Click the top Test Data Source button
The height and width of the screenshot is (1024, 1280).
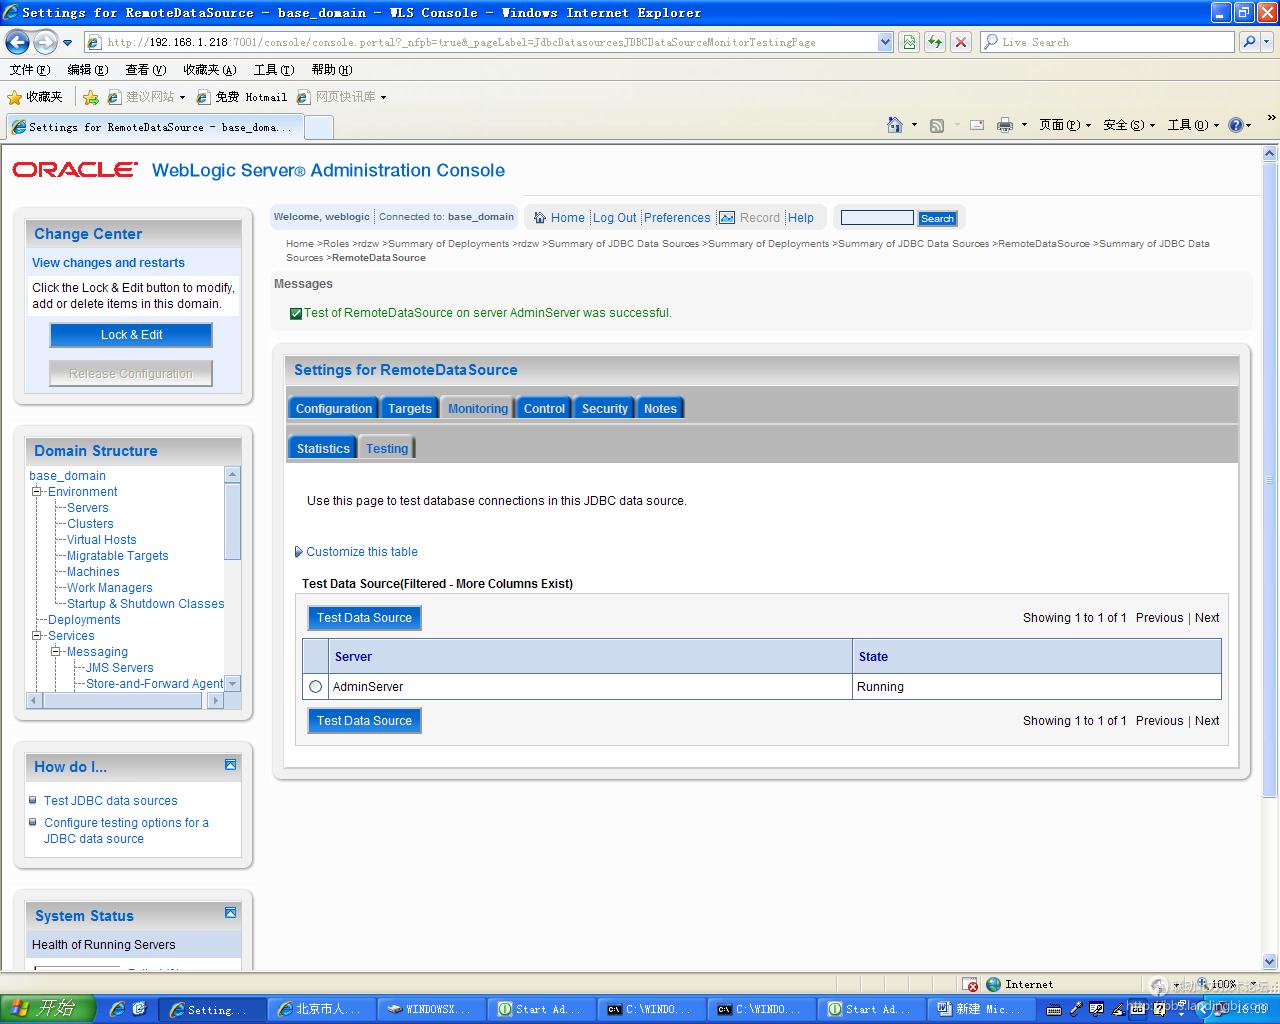click(x=364, y=618)
